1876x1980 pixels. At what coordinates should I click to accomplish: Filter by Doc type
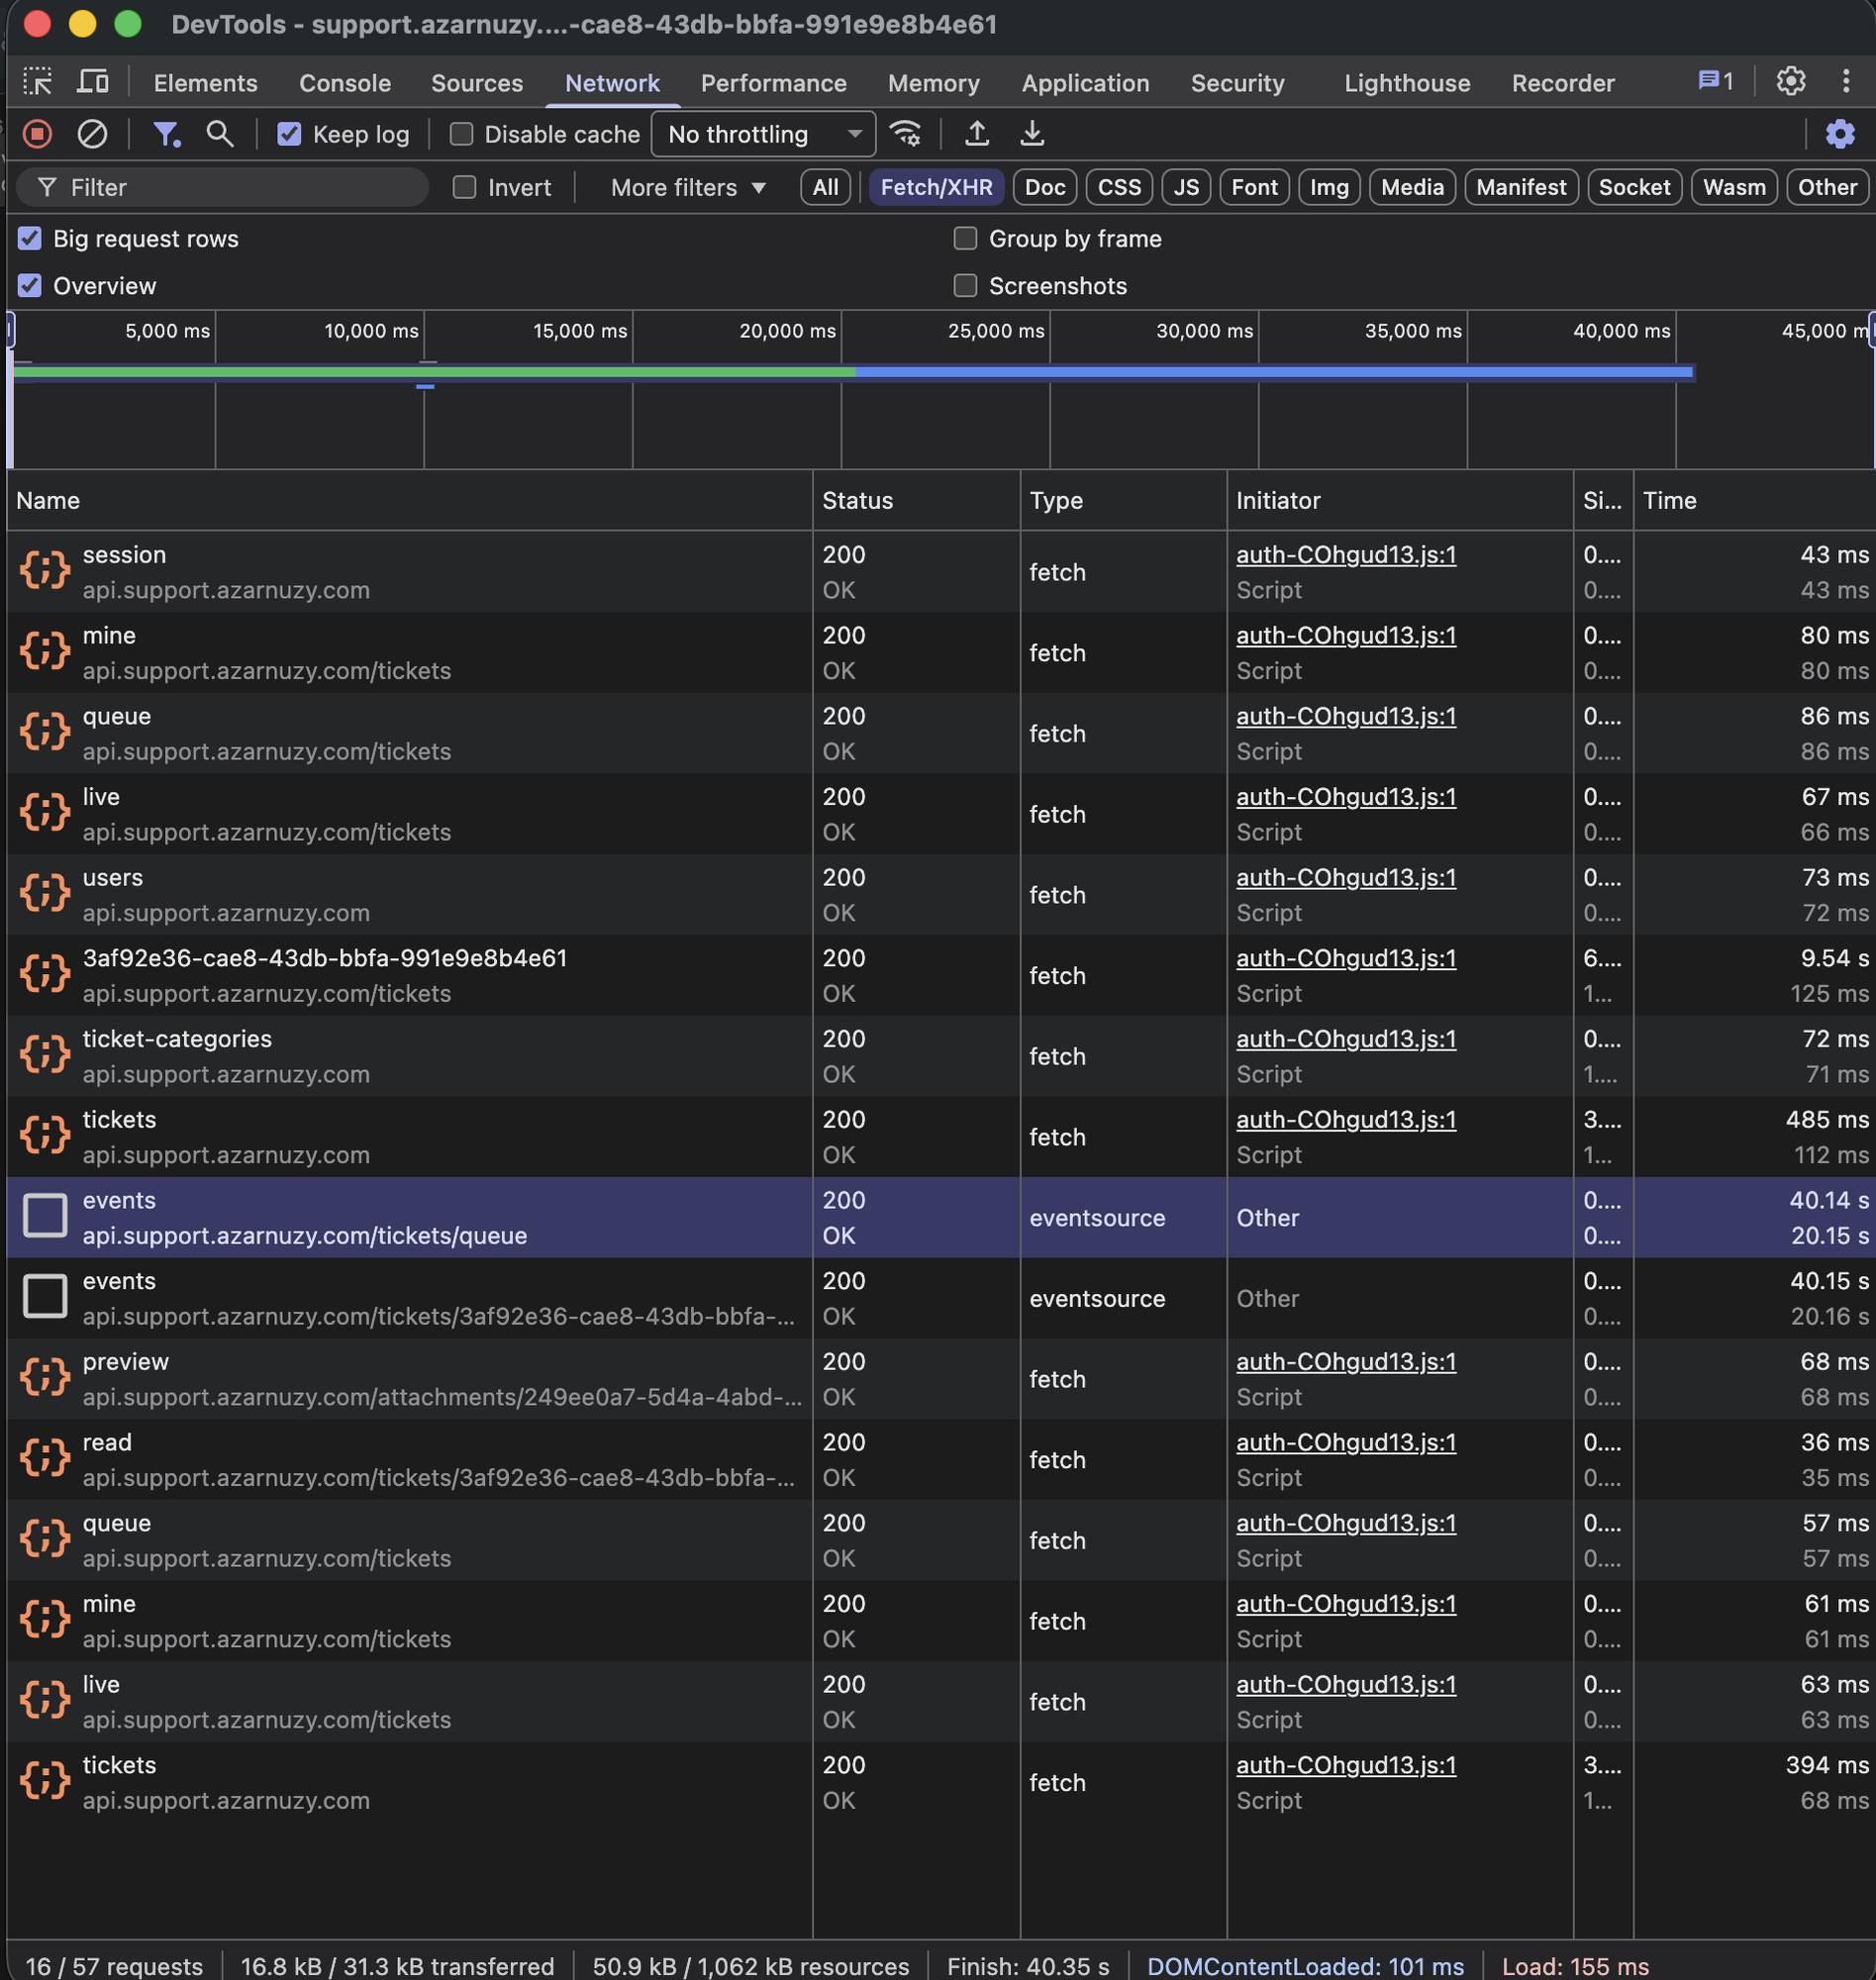(1045, 187)
